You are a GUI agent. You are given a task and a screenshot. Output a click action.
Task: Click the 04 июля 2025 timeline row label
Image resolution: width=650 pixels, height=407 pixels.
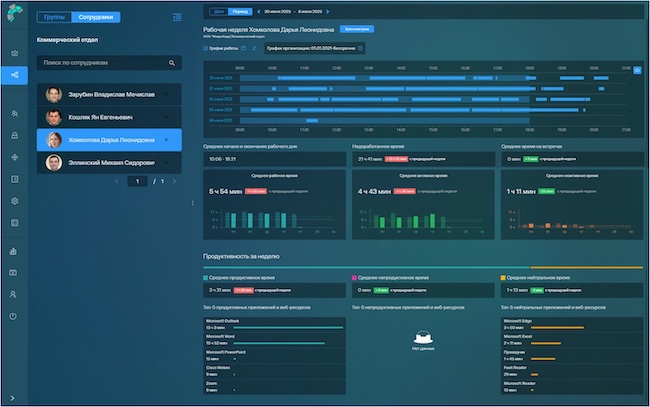221,121
